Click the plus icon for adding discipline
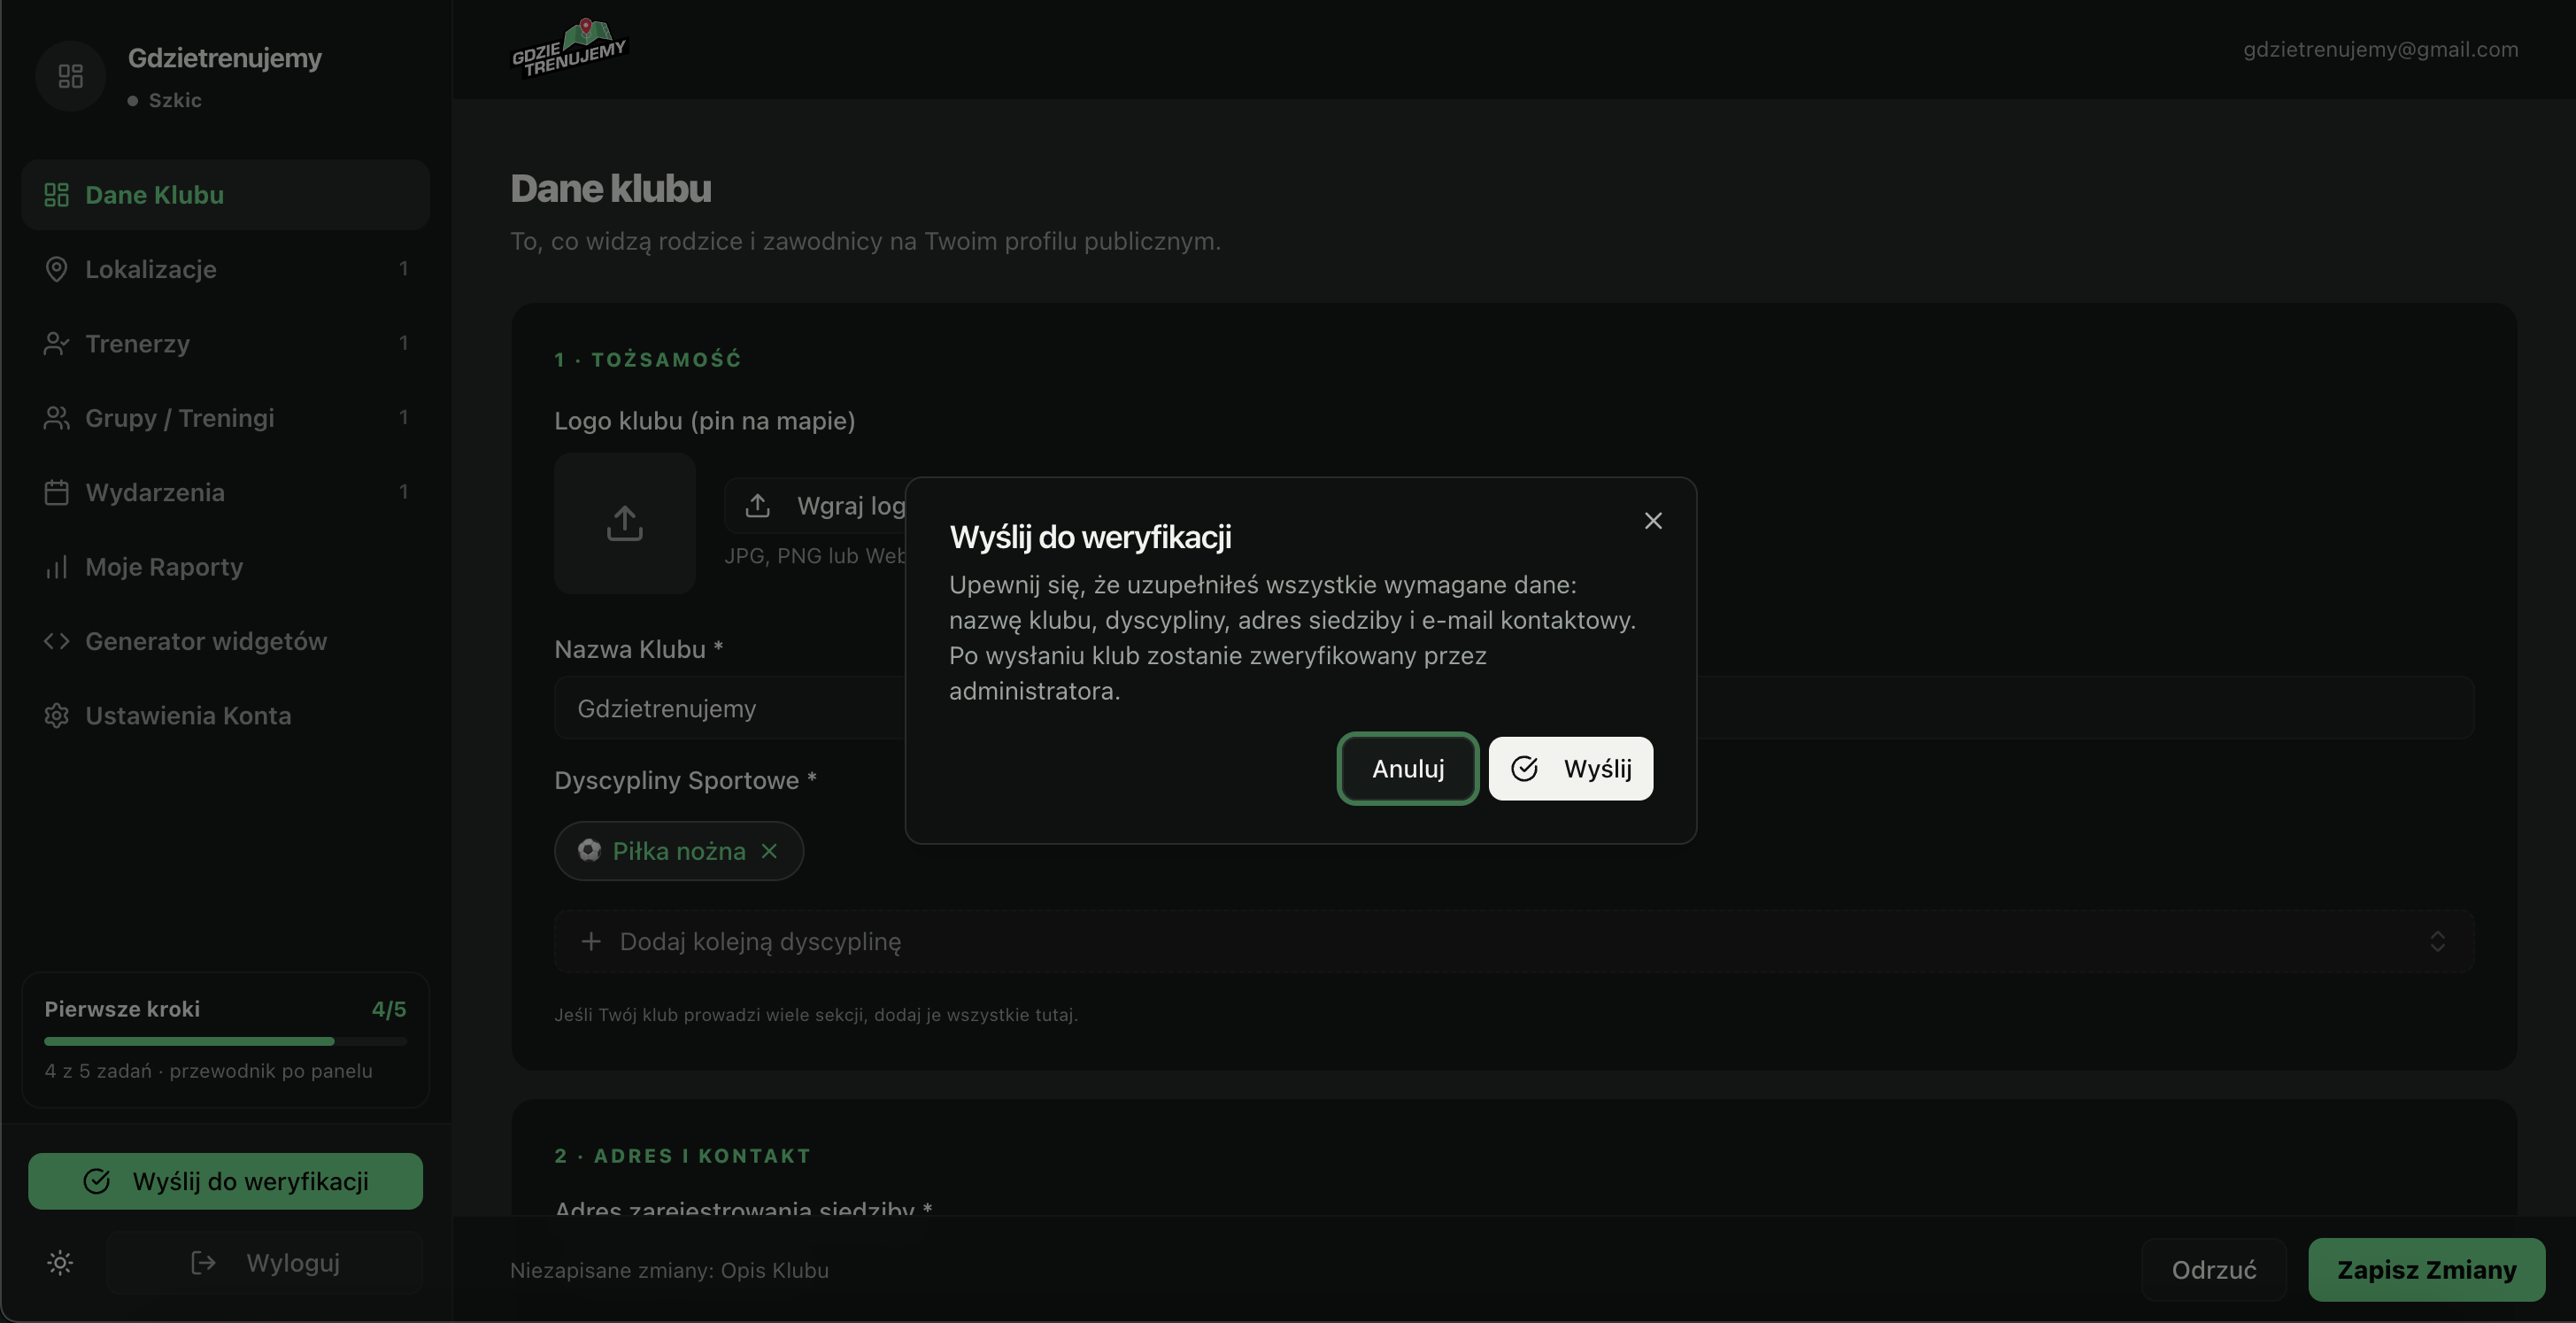The height and width of the screenshot is (1323, 2576). (x=591, y=941)
